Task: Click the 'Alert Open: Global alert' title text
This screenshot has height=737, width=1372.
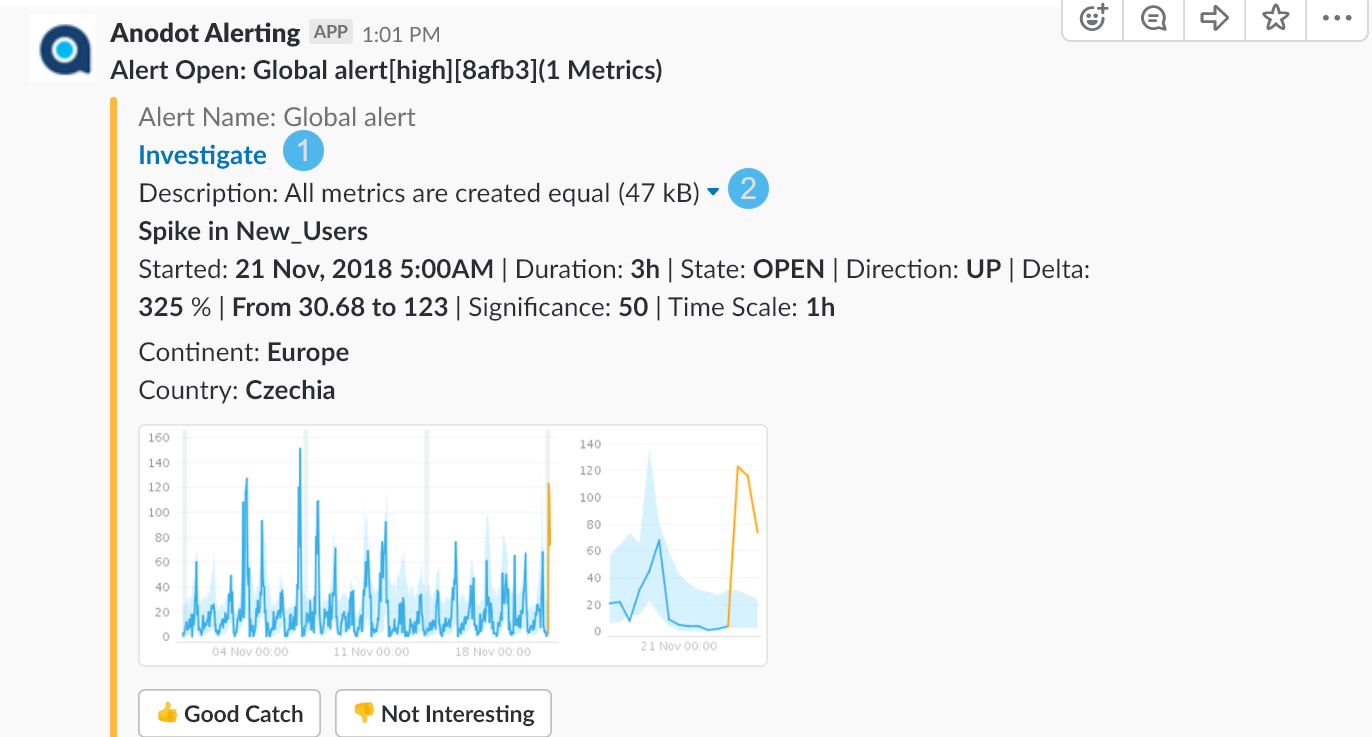Action: pos(386,71)
